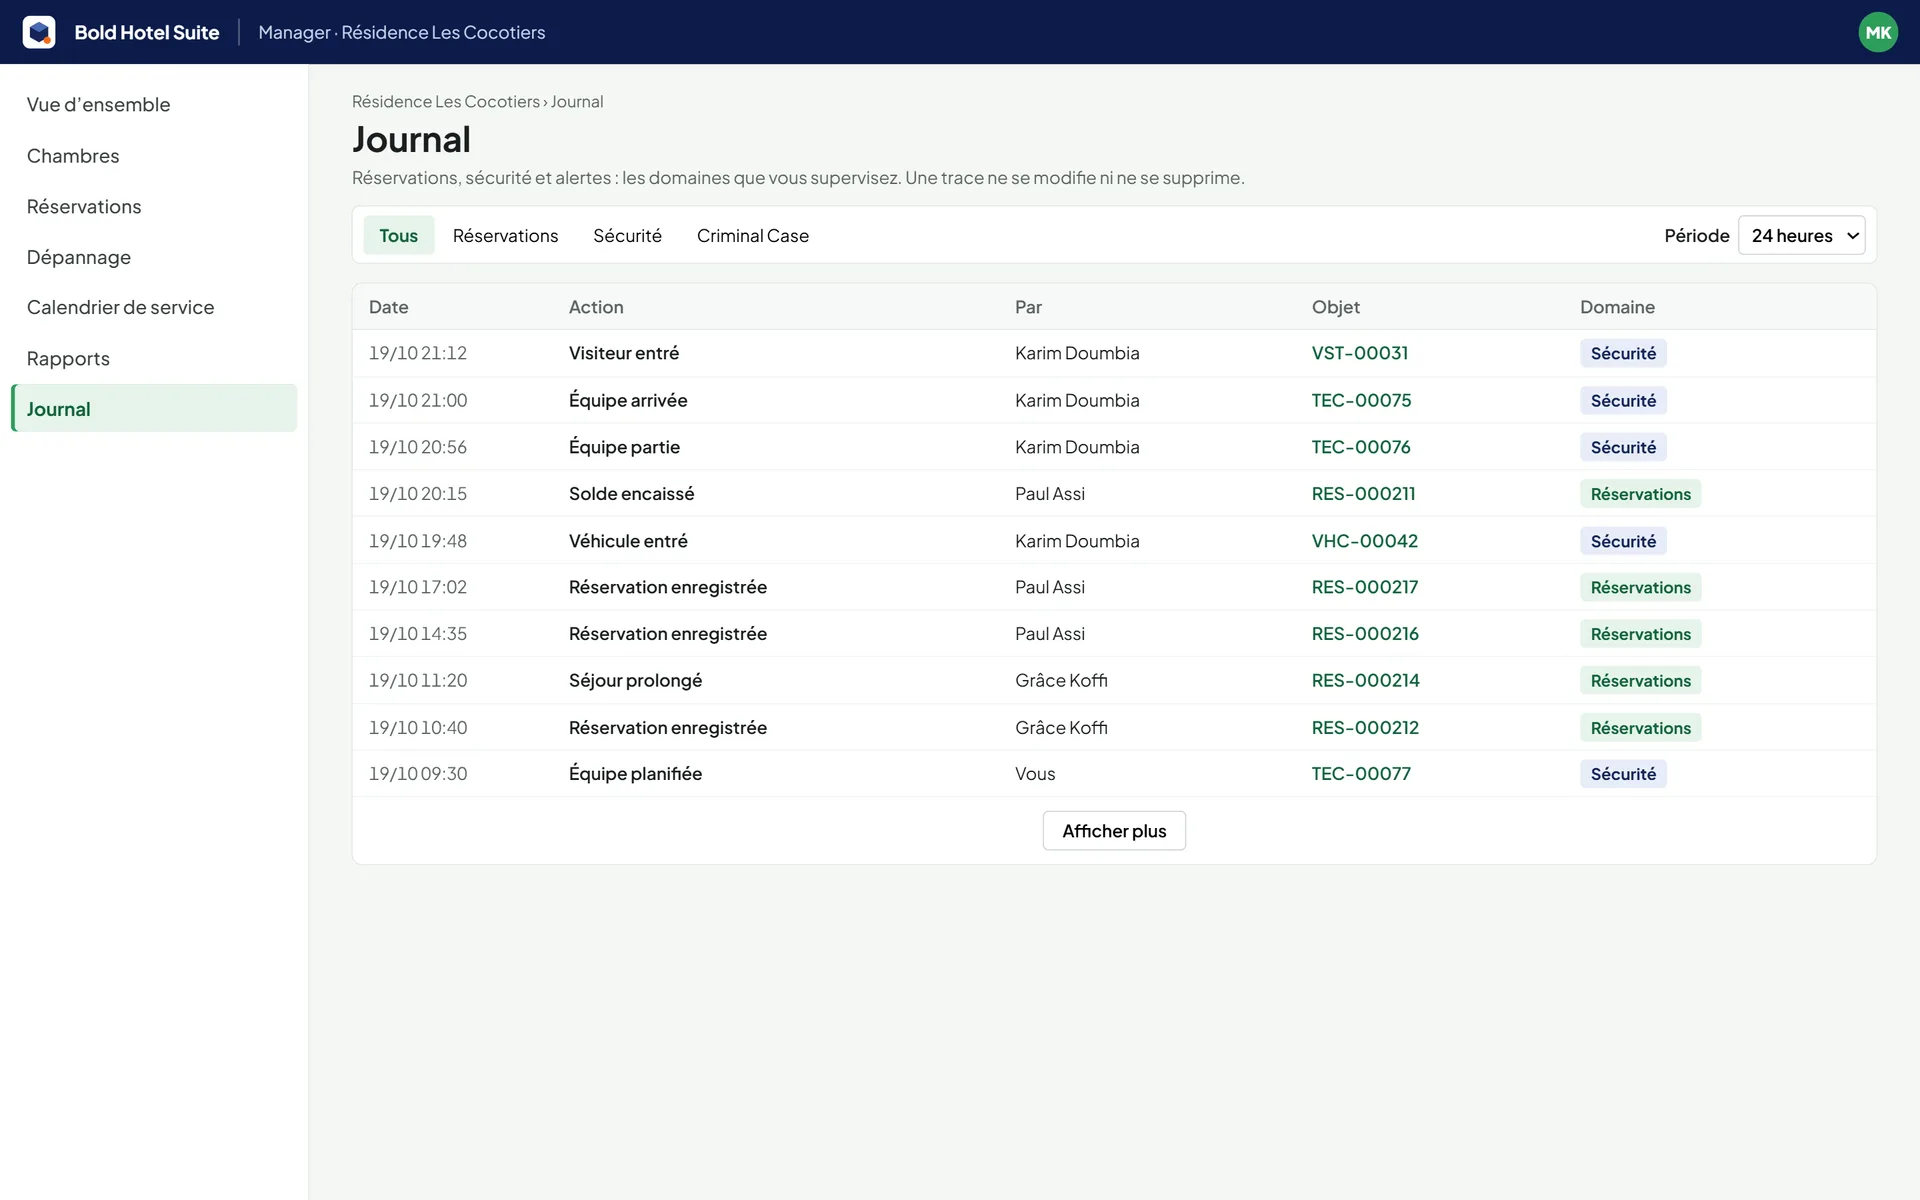Switch to the Criminal Case filter tab
Image resolution: width=1920 pixels, height=1200 pixels.
pyautogui.click(x=752, y=235)
